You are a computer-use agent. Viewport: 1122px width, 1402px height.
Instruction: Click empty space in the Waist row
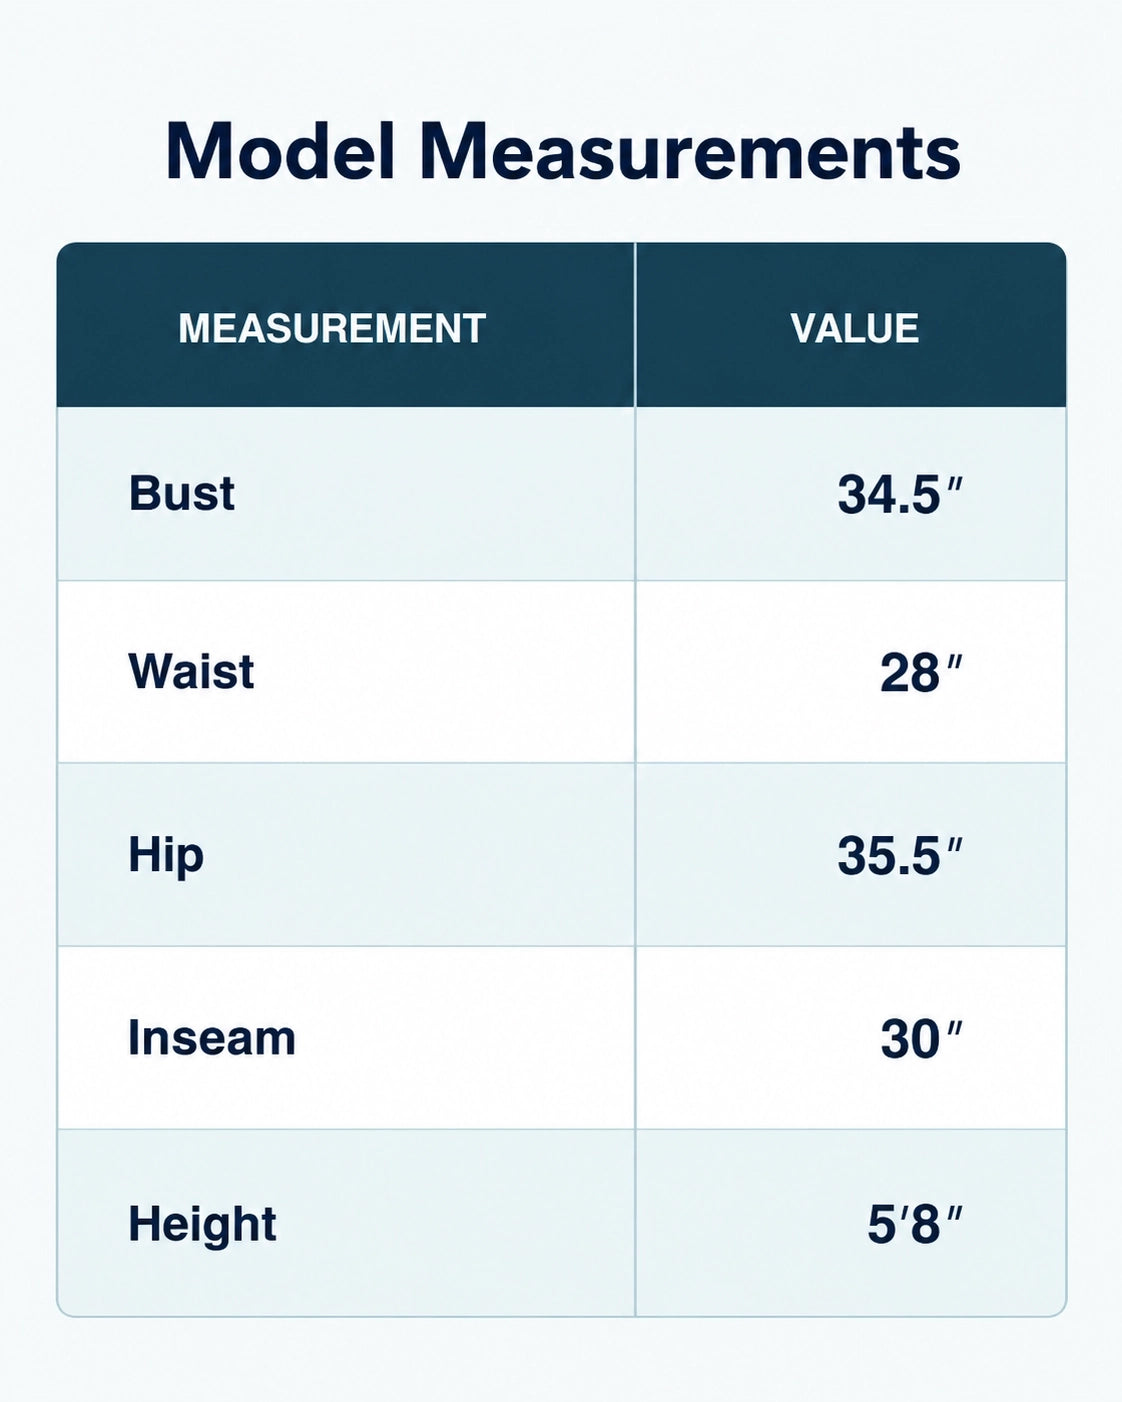440,672
